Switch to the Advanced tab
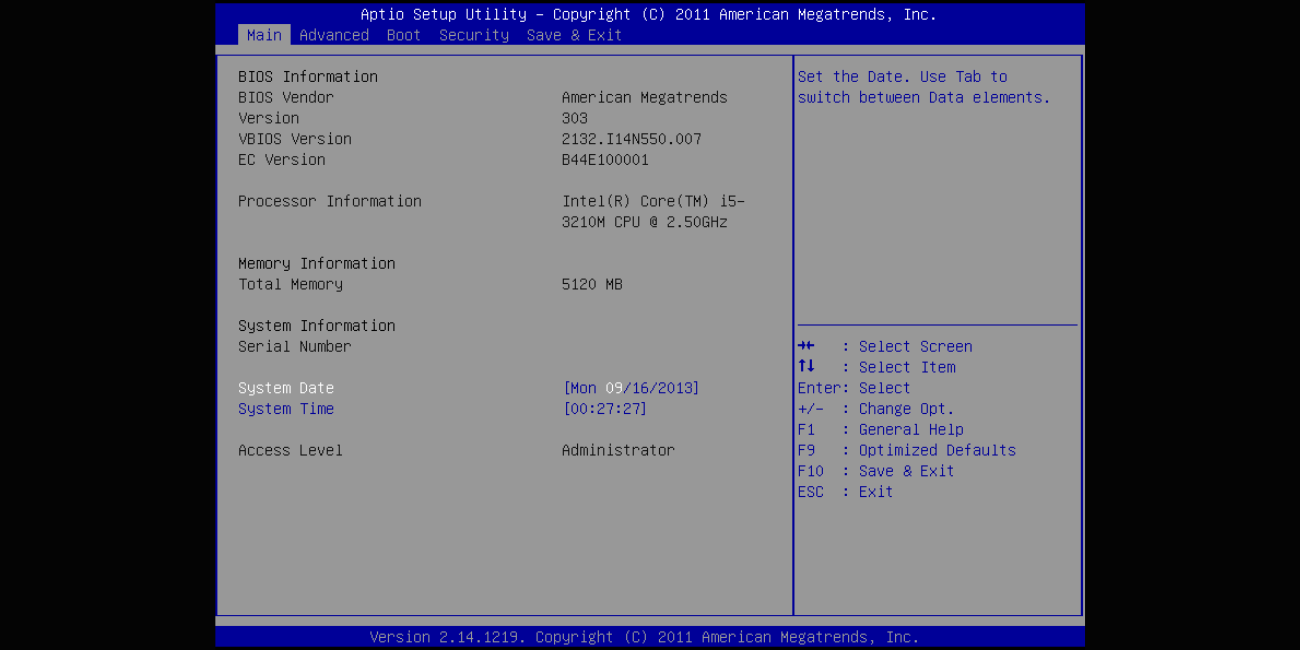The width and height of the screenshot is (1300, 650). pos(334,35)
